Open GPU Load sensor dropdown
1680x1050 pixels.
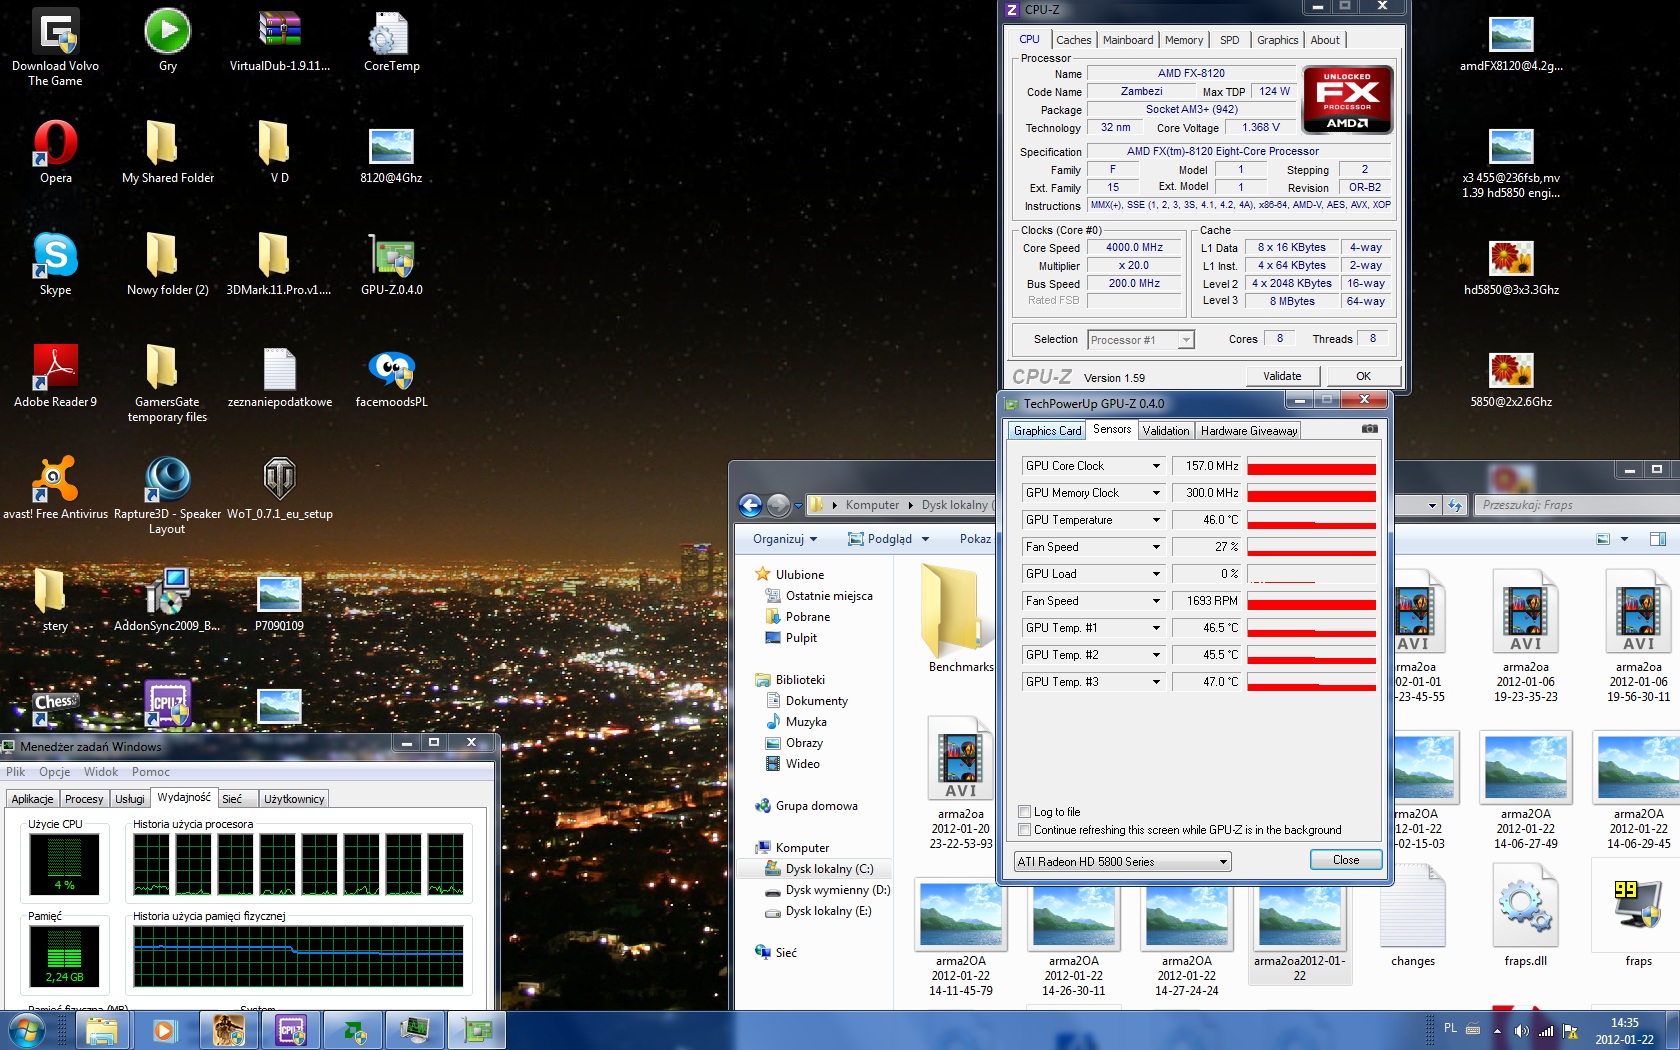(1156, 574)
